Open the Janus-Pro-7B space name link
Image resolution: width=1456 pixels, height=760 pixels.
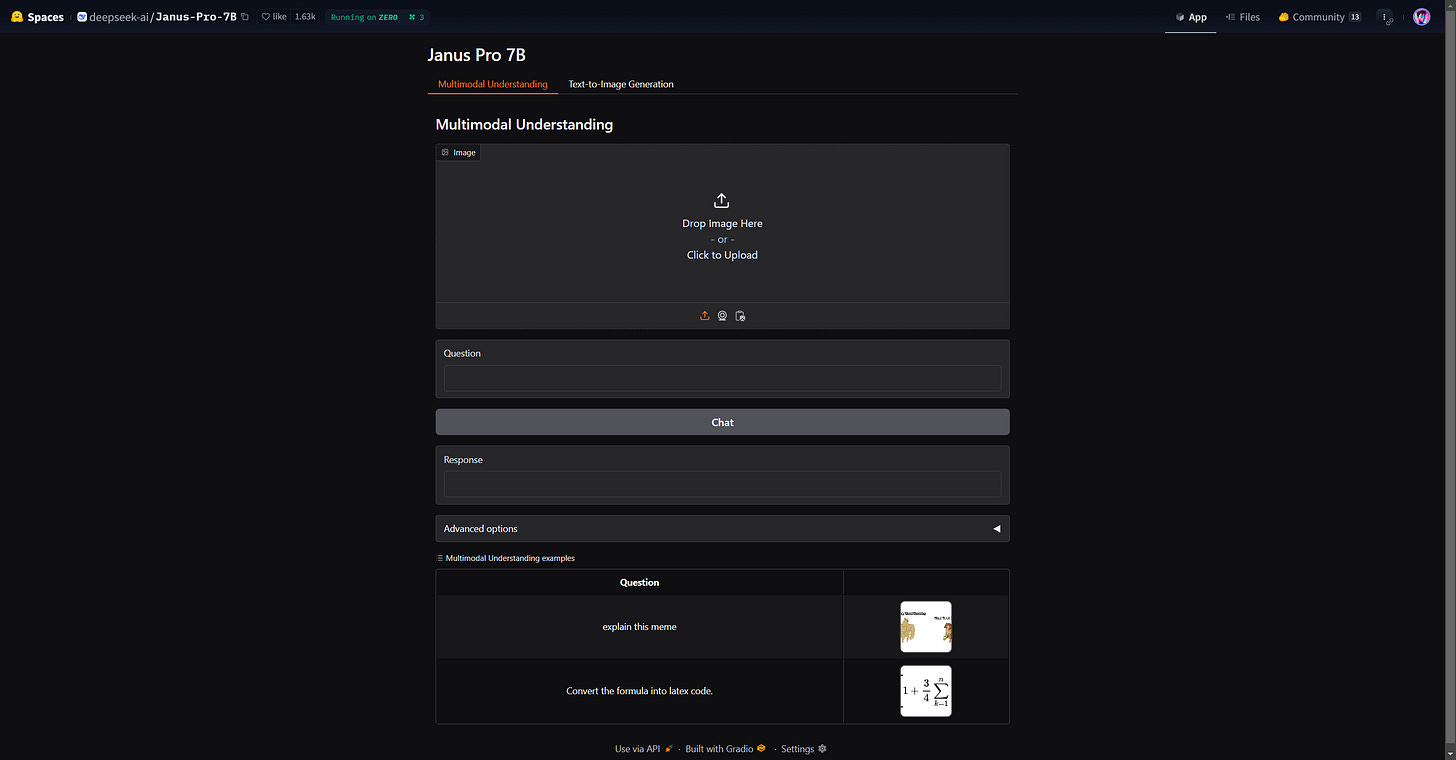[x=196, y=17]
